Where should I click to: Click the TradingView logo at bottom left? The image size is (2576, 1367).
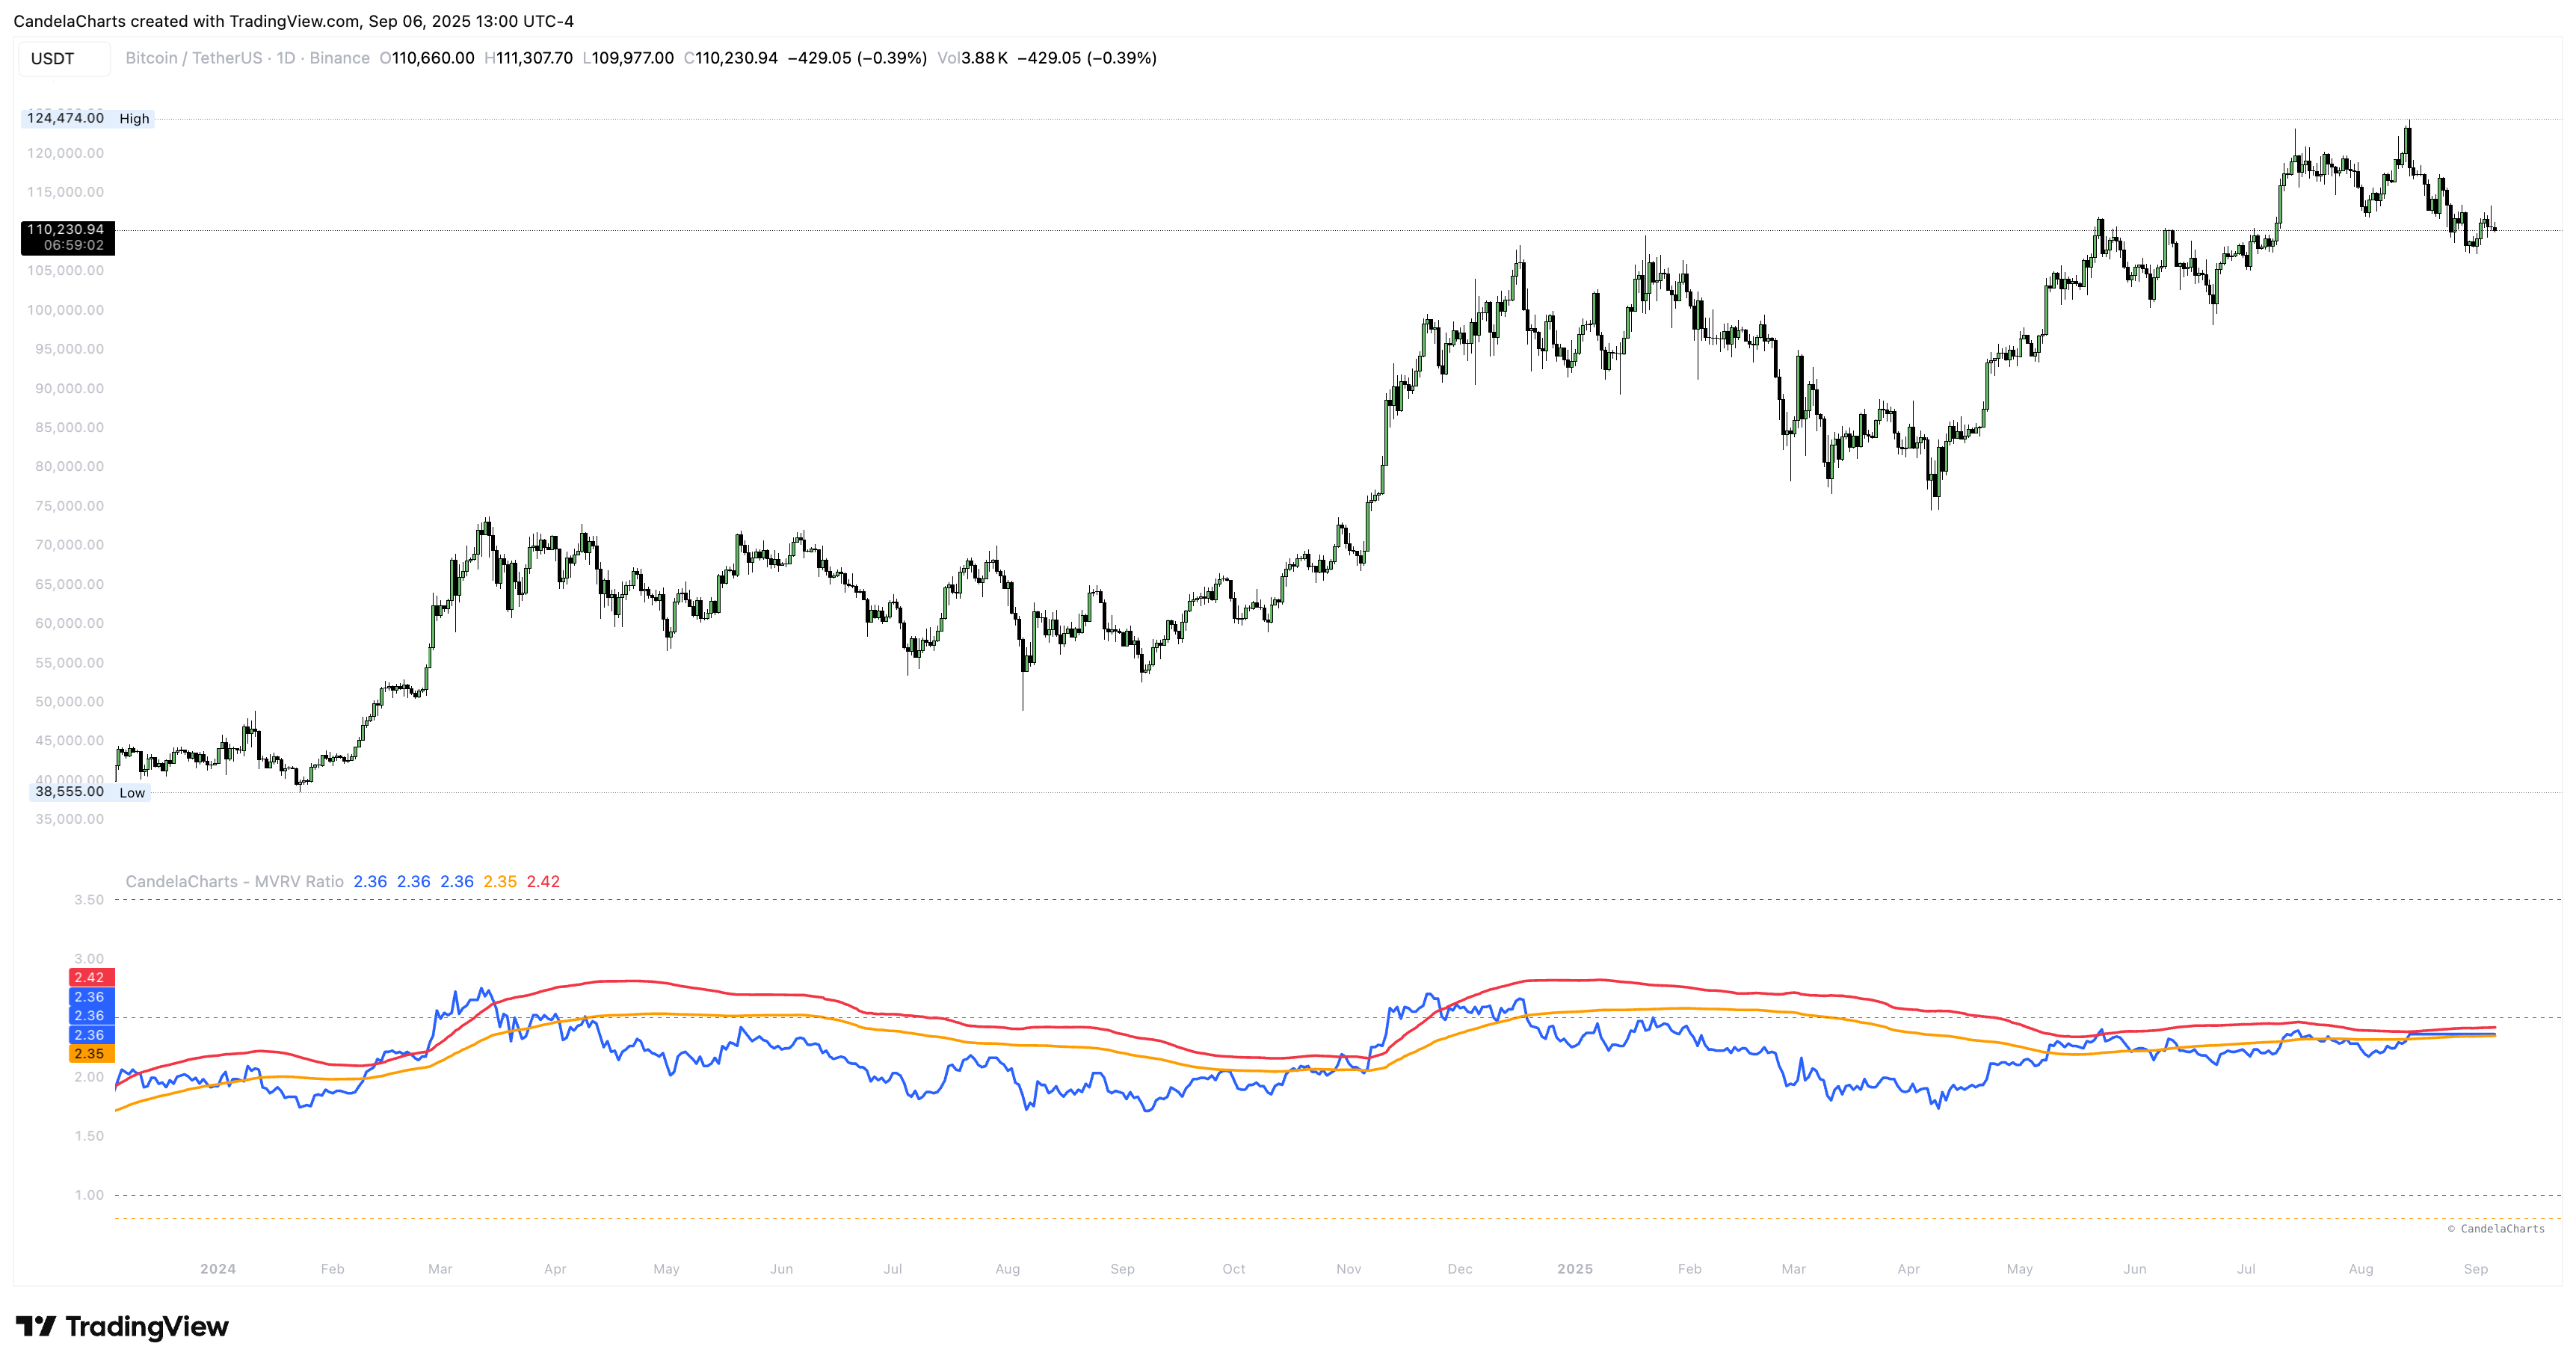122,1326
